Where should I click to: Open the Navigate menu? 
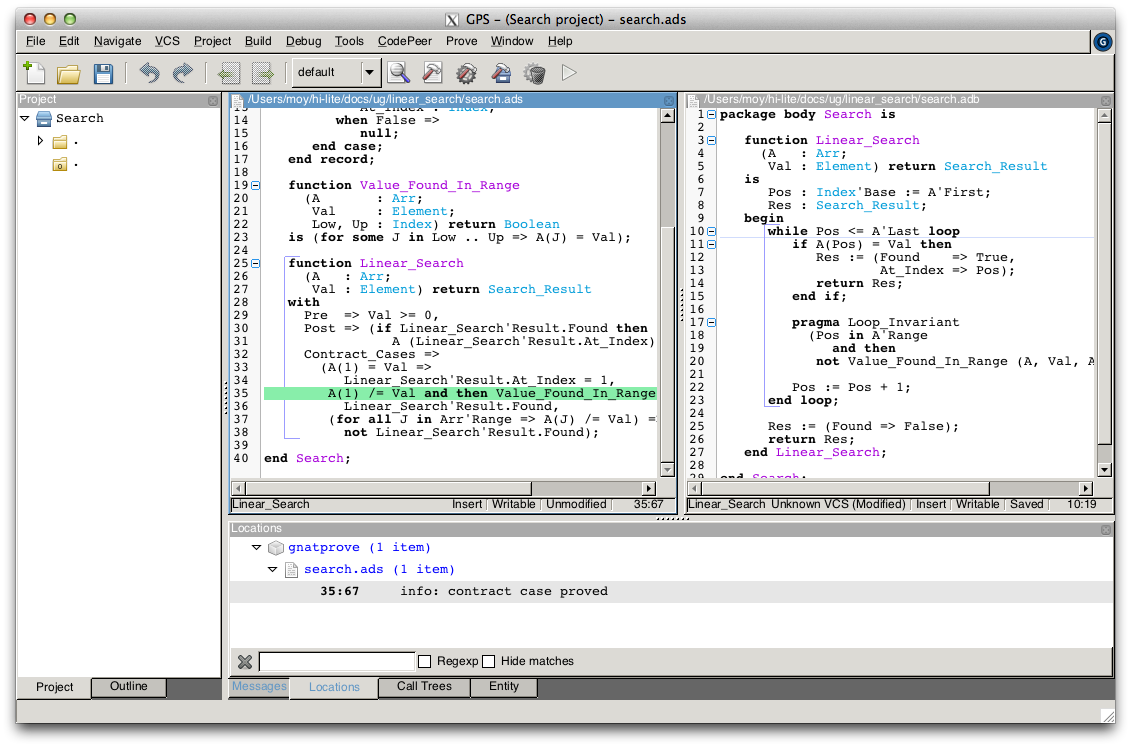click(118, 41)
